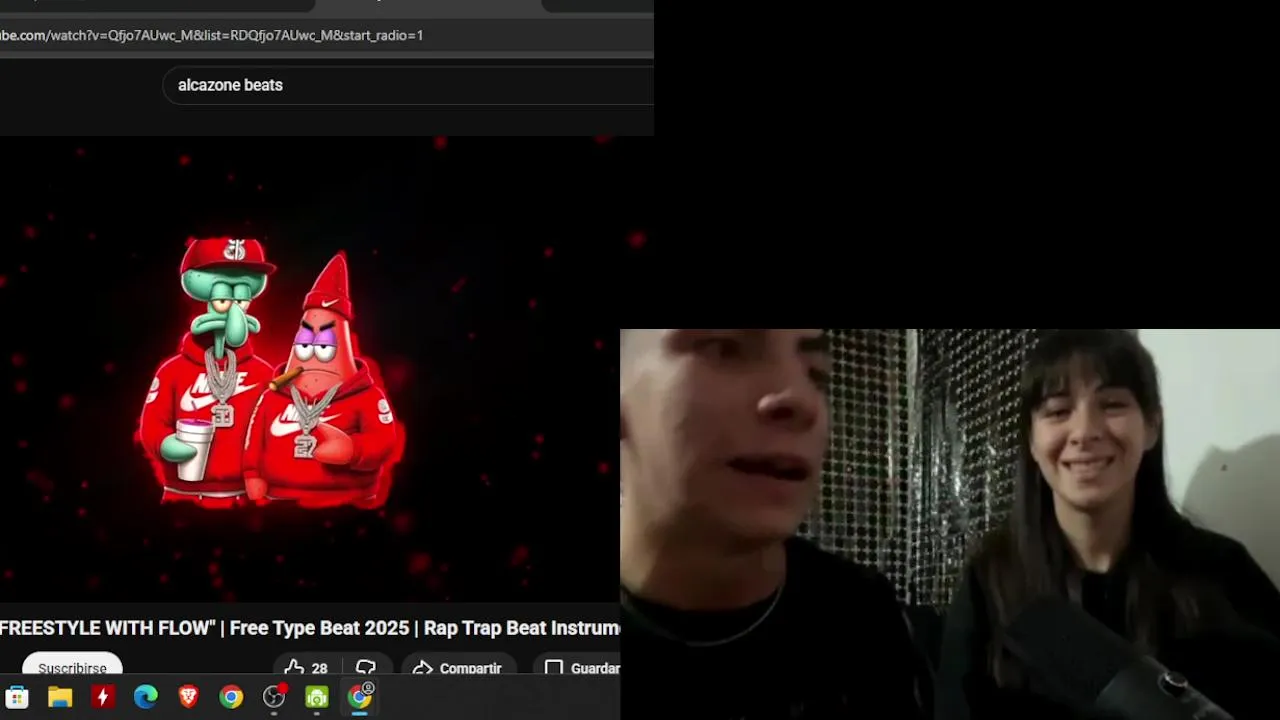Screen dimensions: 1280x720
Task: Click the 'alcazone beats' search field
Action: [408, 85]
